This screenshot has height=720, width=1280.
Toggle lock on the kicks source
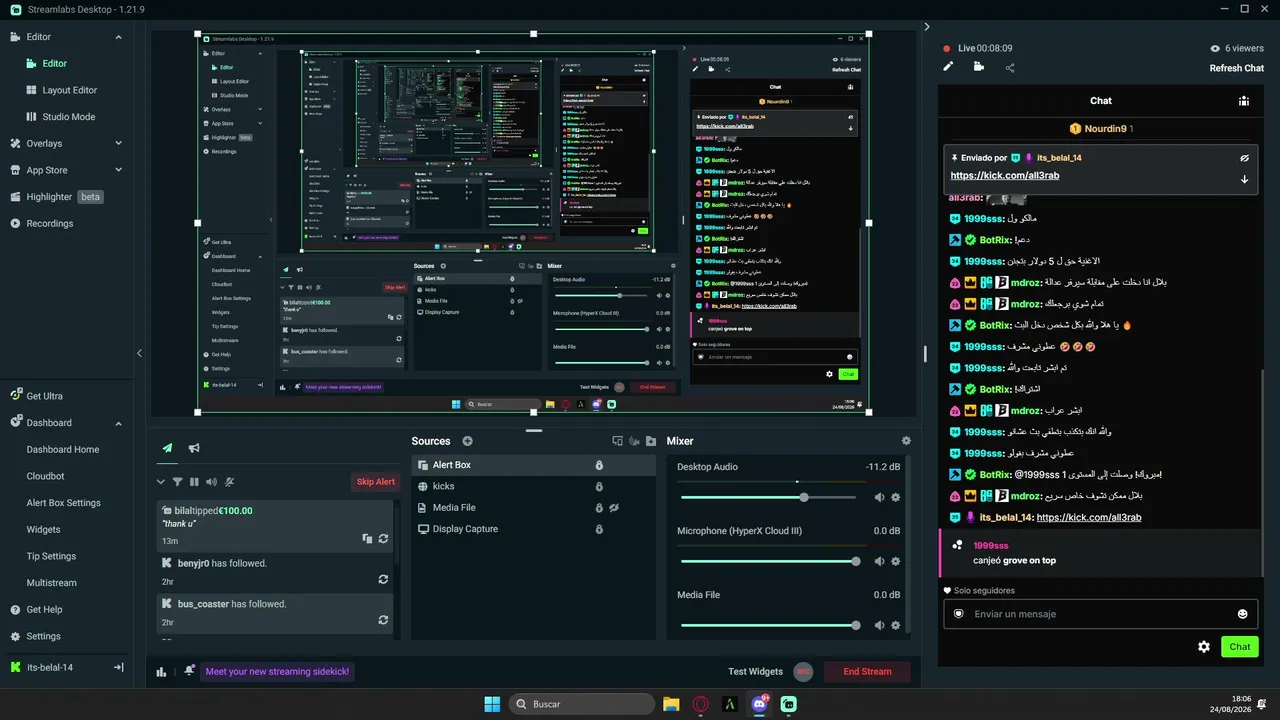(x=599, y=486)
